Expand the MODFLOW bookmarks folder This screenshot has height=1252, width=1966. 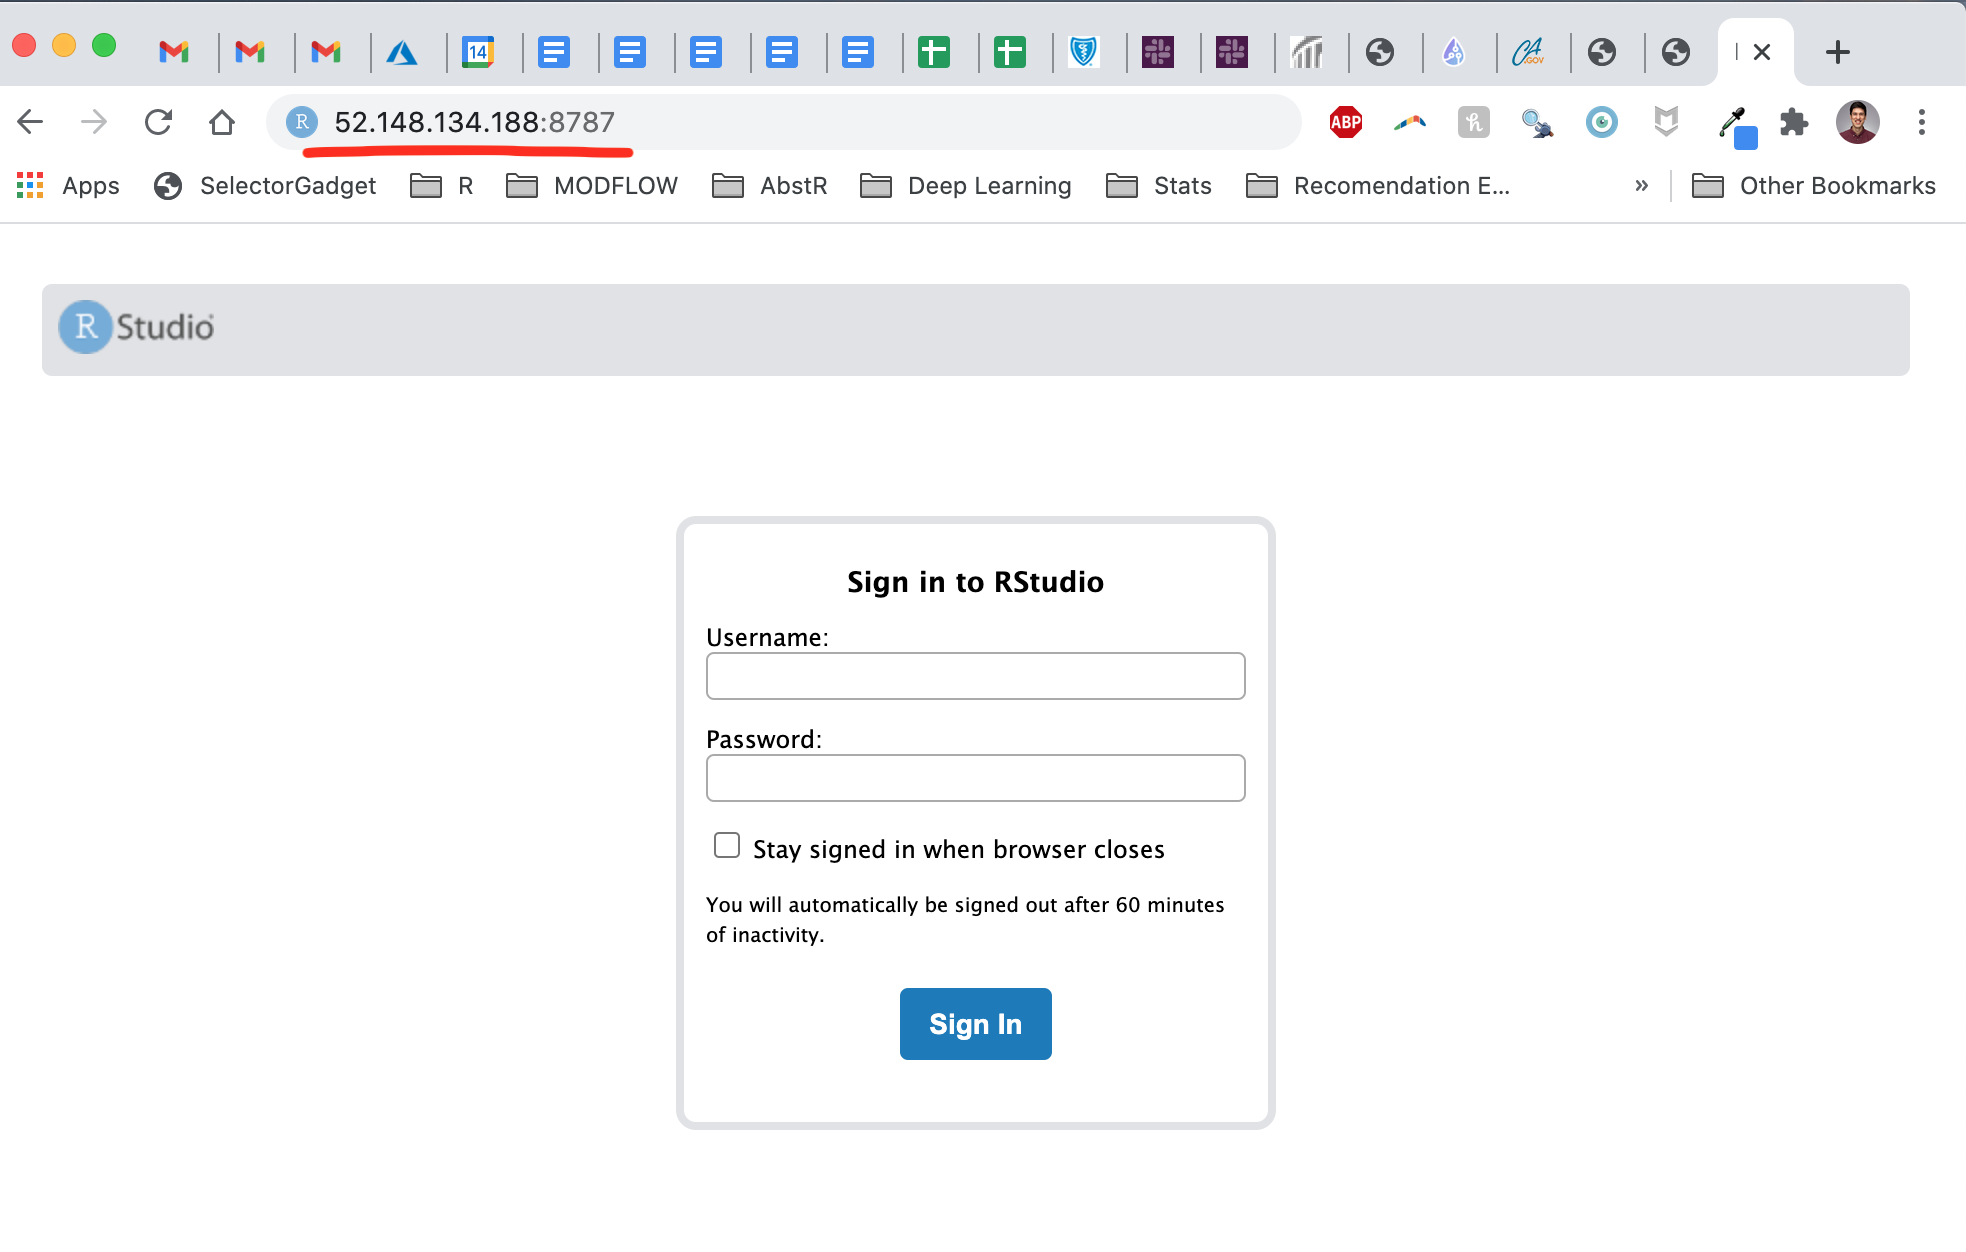click(592, 186)
